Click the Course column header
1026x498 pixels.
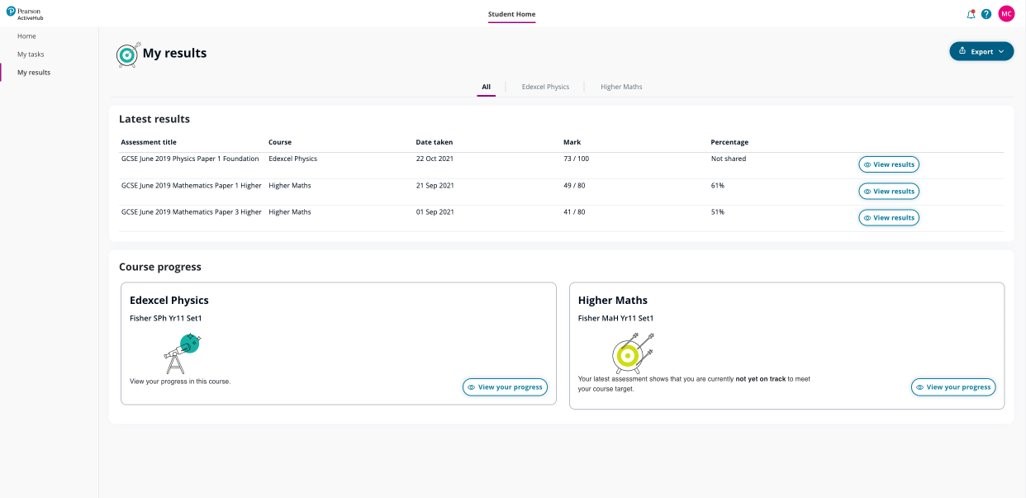[x=280, y=142]
